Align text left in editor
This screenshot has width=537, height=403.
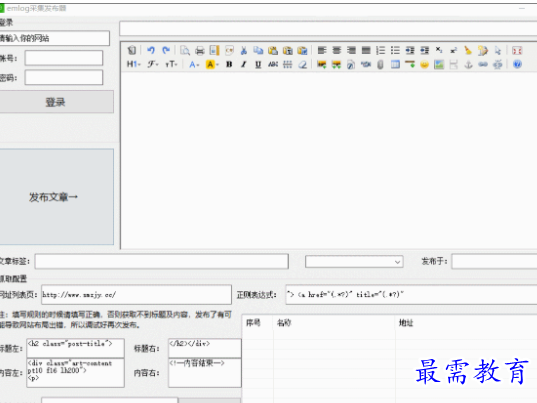click(x=322, y=50)
